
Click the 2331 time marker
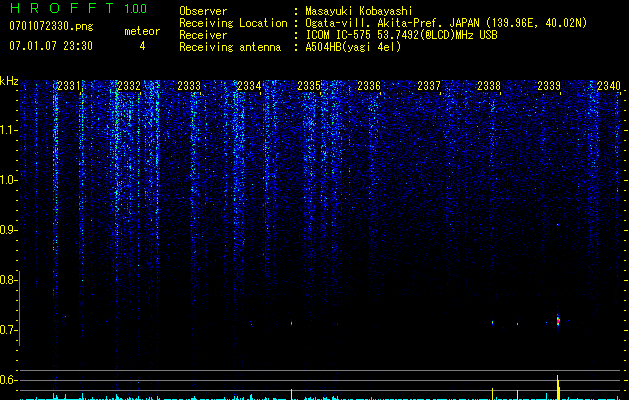[x=69, y=85]
